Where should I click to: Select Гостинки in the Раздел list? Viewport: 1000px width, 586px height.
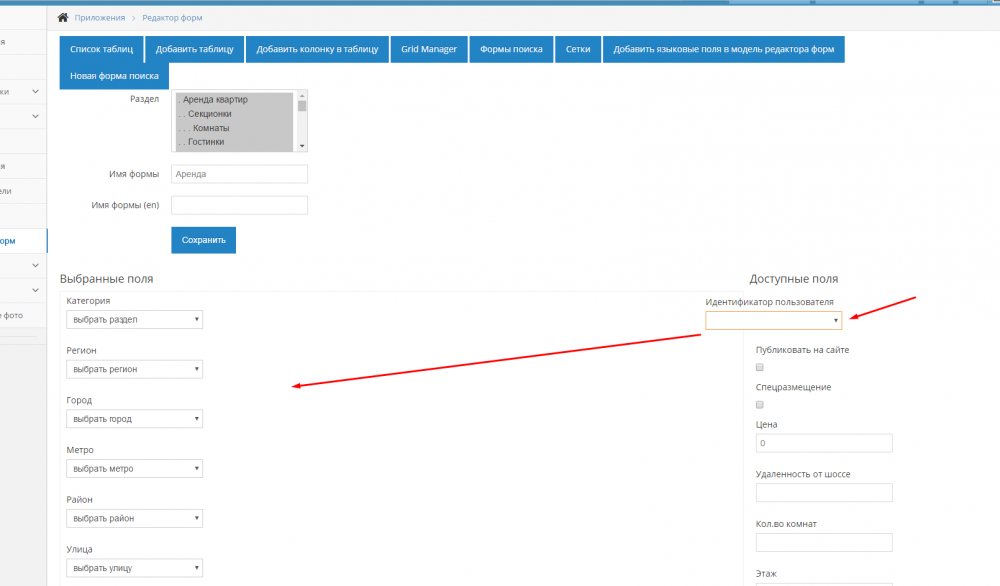pos(233,142)
